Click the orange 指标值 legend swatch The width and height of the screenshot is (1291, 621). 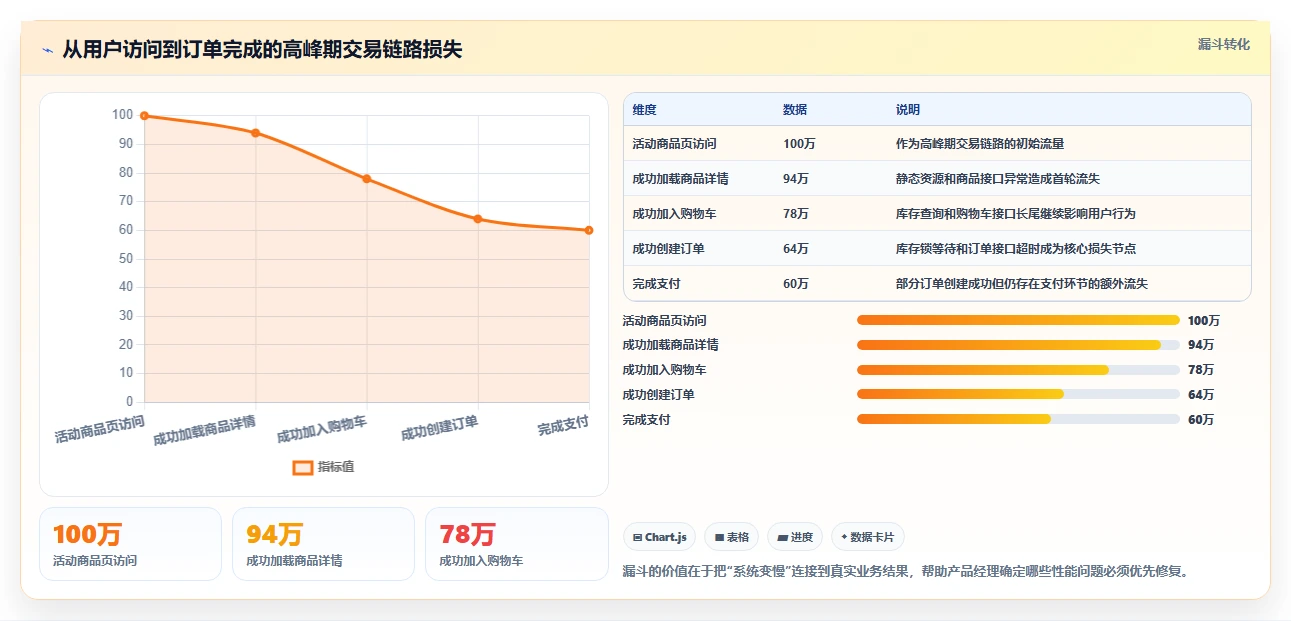click(303, 467)
